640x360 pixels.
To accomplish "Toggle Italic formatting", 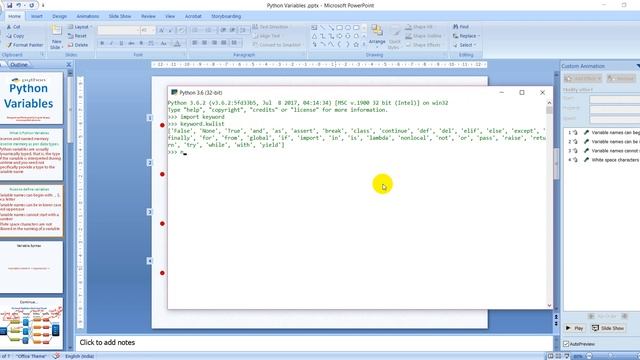I will tap(111, 43).
